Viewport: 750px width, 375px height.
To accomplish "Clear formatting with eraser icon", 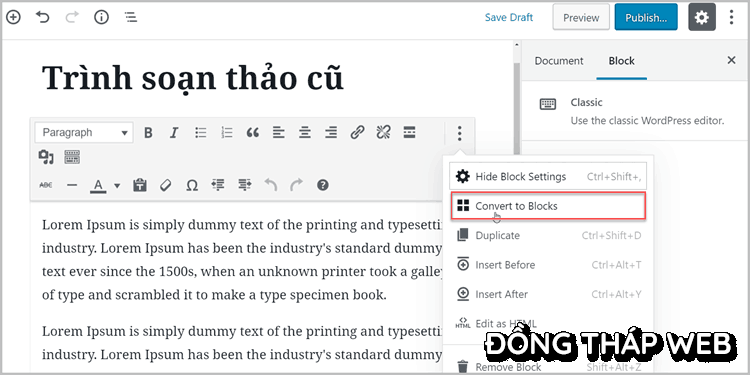I will tap(165, 185).
